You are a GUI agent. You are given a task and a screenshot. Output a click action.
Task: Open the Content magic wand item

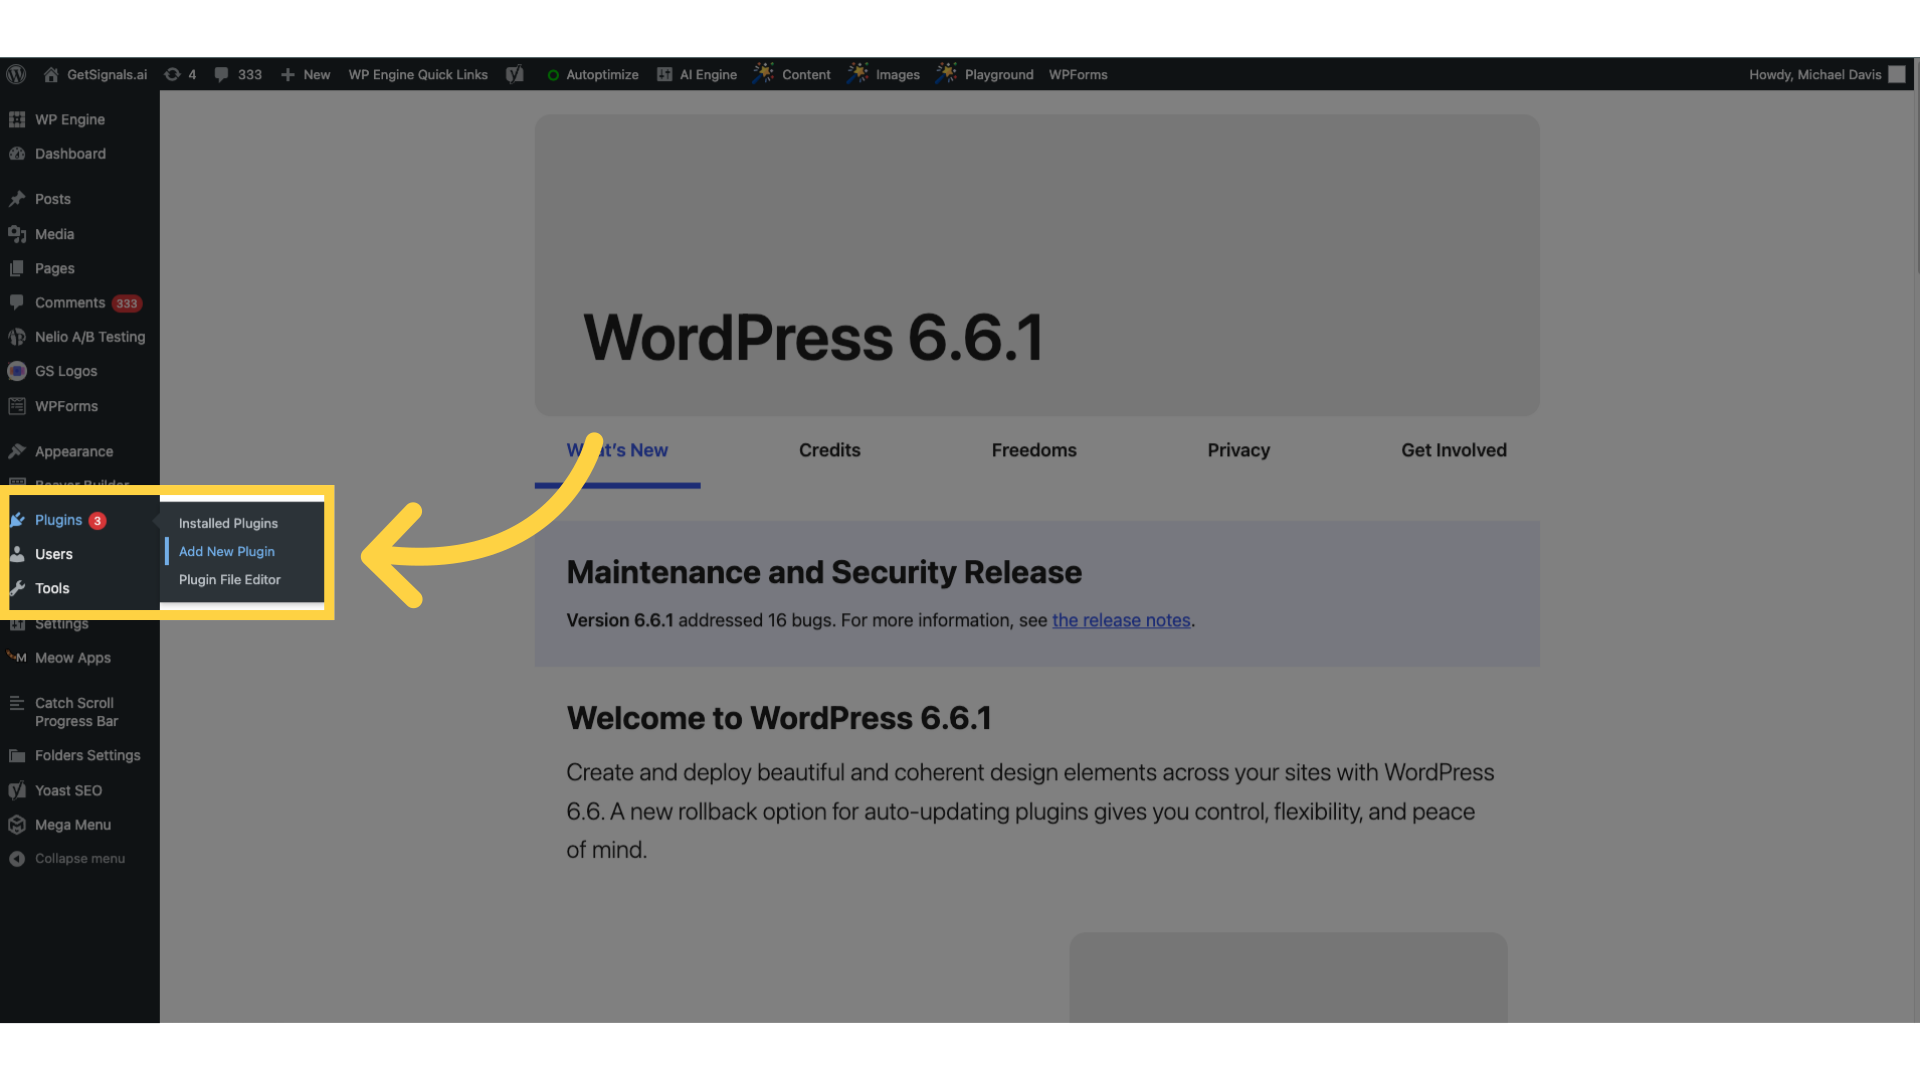coord(792,74)
